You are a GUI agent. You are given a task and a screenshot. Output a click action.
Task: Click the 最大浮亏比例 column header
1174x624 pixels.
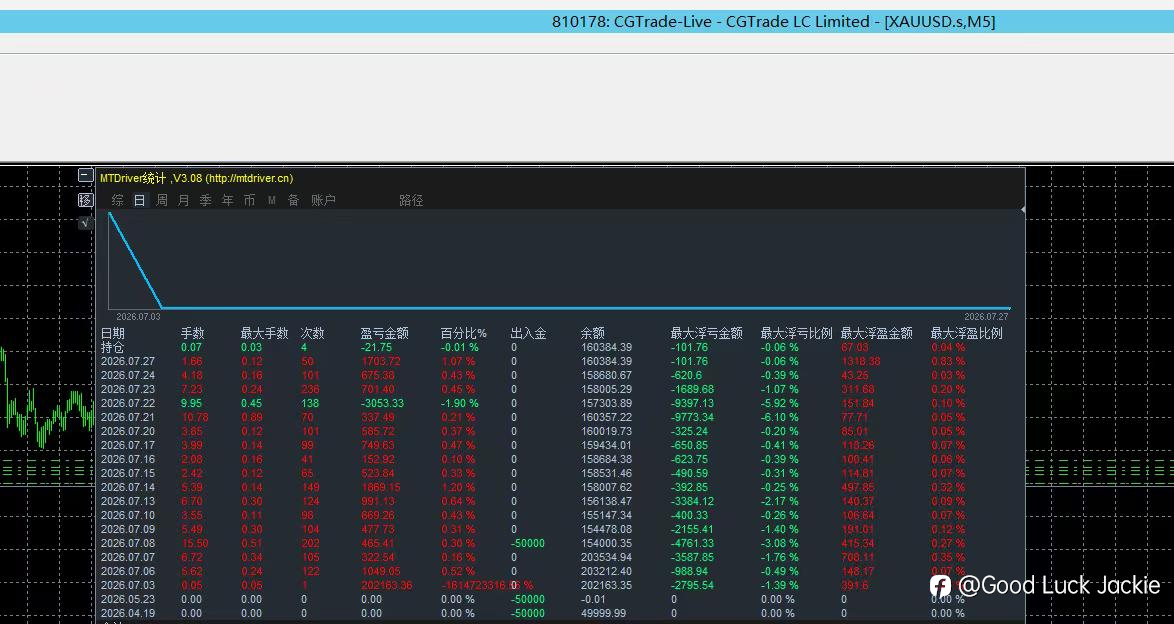click(x=797, y=333)
